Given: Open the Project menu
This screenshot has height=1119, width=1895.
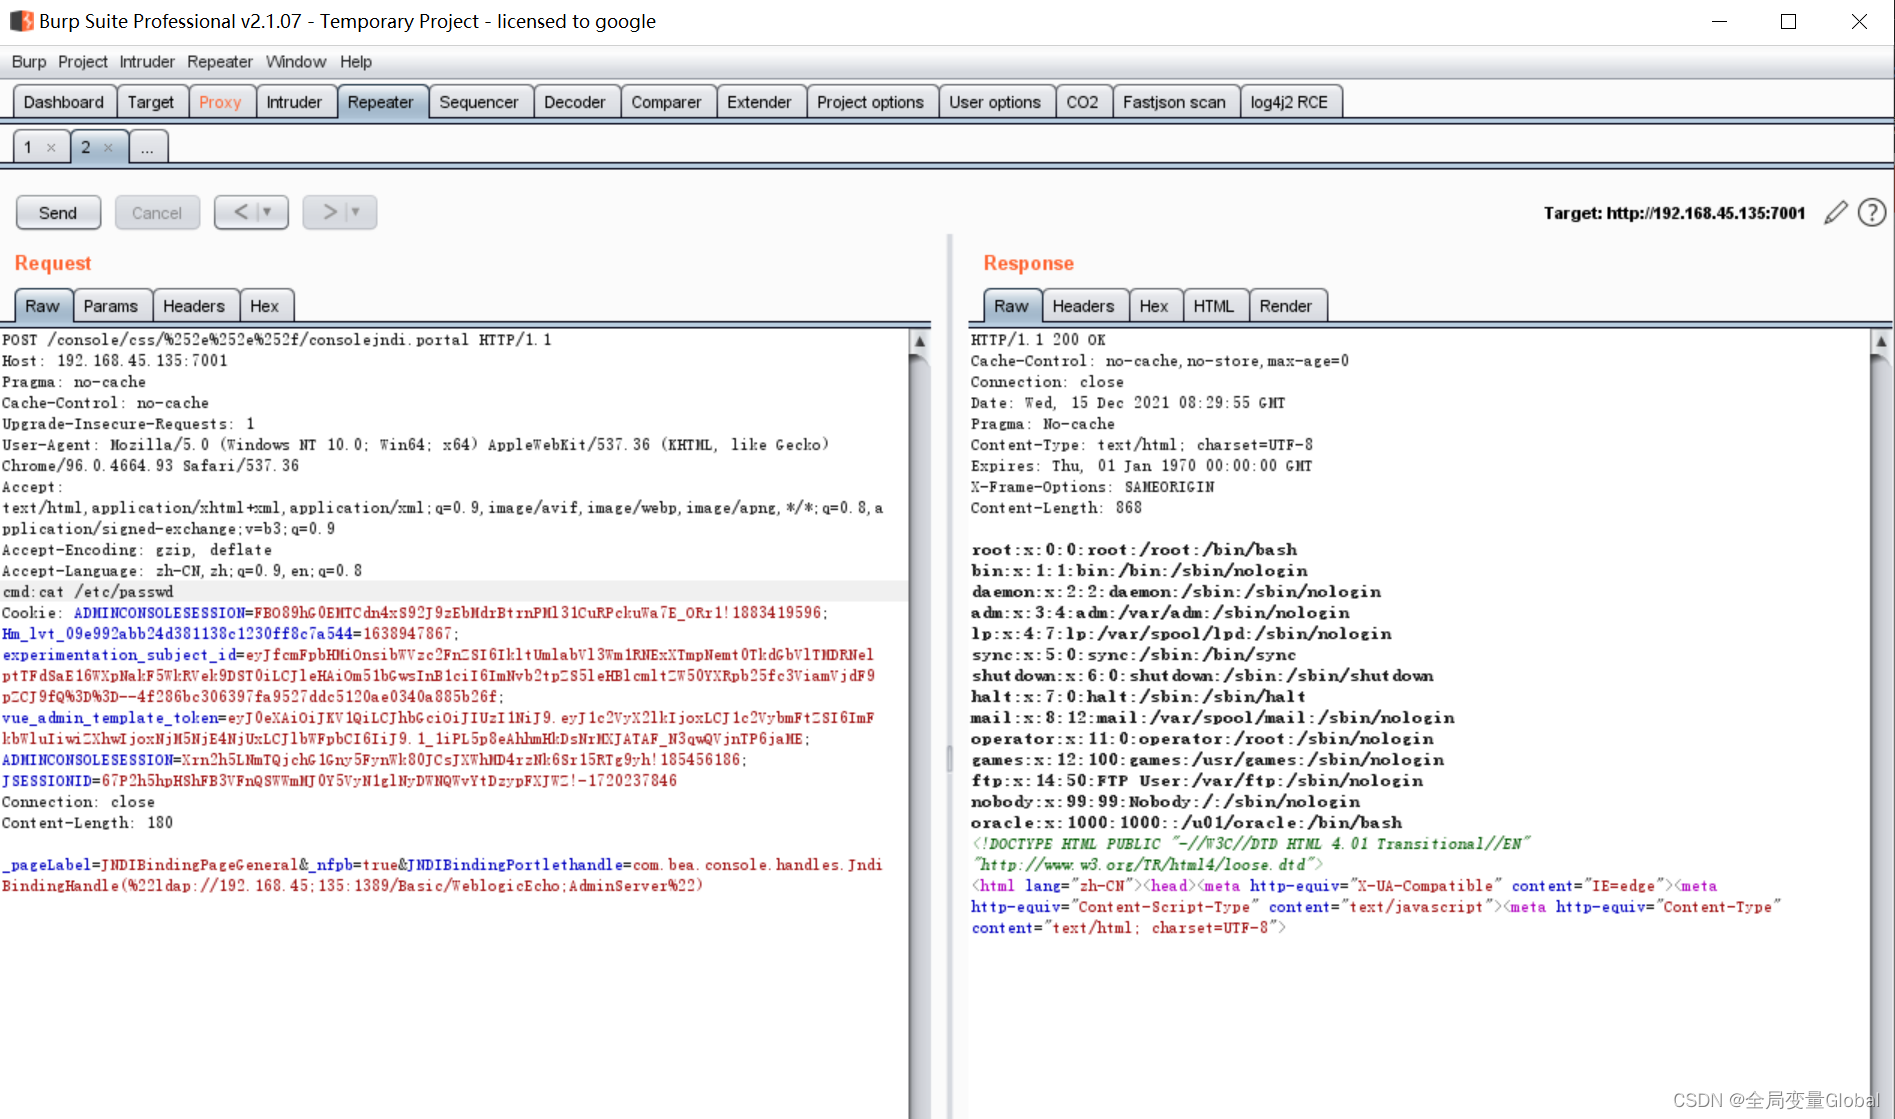Looking at the screenshot, I should (82, 62).
